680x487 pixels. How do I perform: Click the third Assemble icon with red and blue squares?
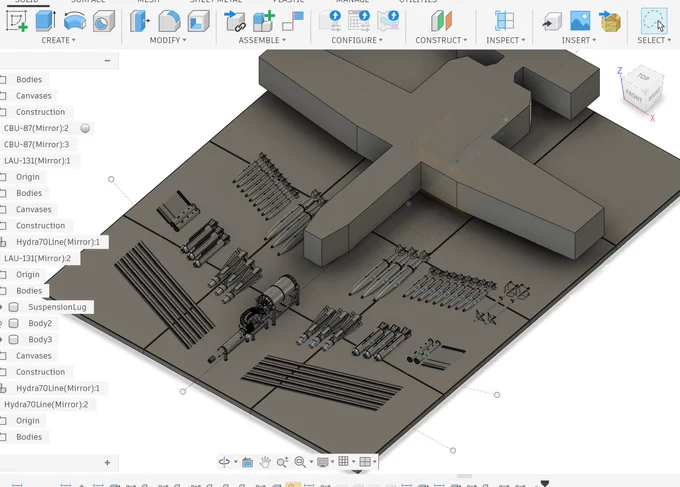coord(293,21)
